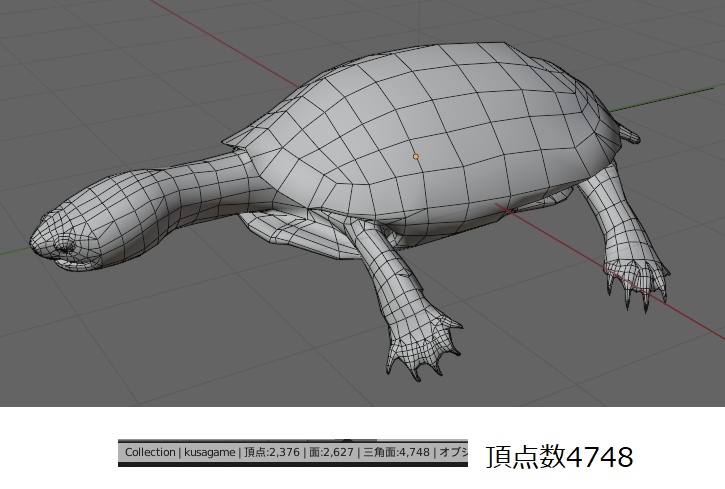This screenshot has width=725, height=489.
Task: Click the "kusagame" object name in status bar
Action: coord(209,452)
